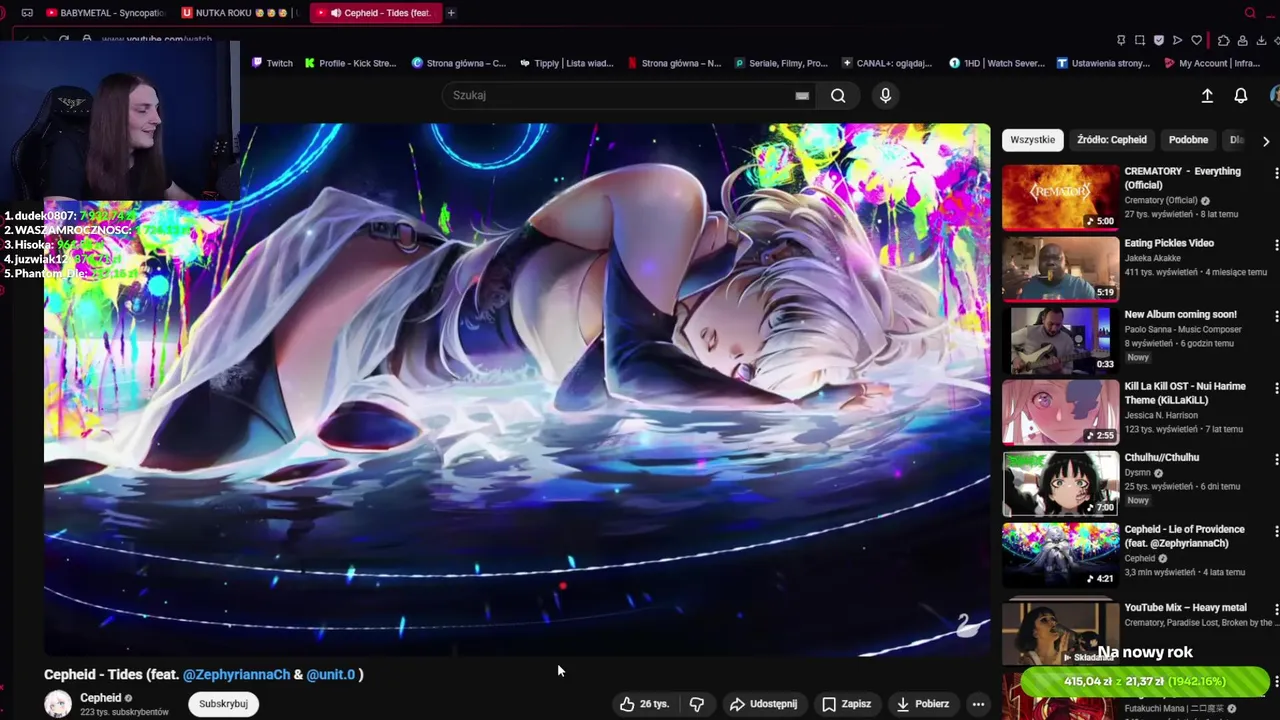Open new browser tab with plus icon
The height and width of the screenshot is (720, 1280).
click(x=451, y=13)
